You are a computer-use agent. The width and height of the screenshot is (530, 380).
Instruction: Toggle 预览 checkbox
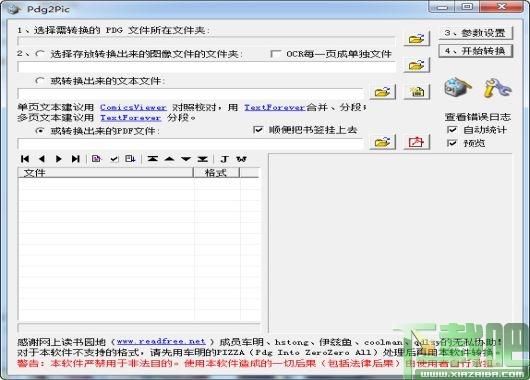(x=452, y=143)
